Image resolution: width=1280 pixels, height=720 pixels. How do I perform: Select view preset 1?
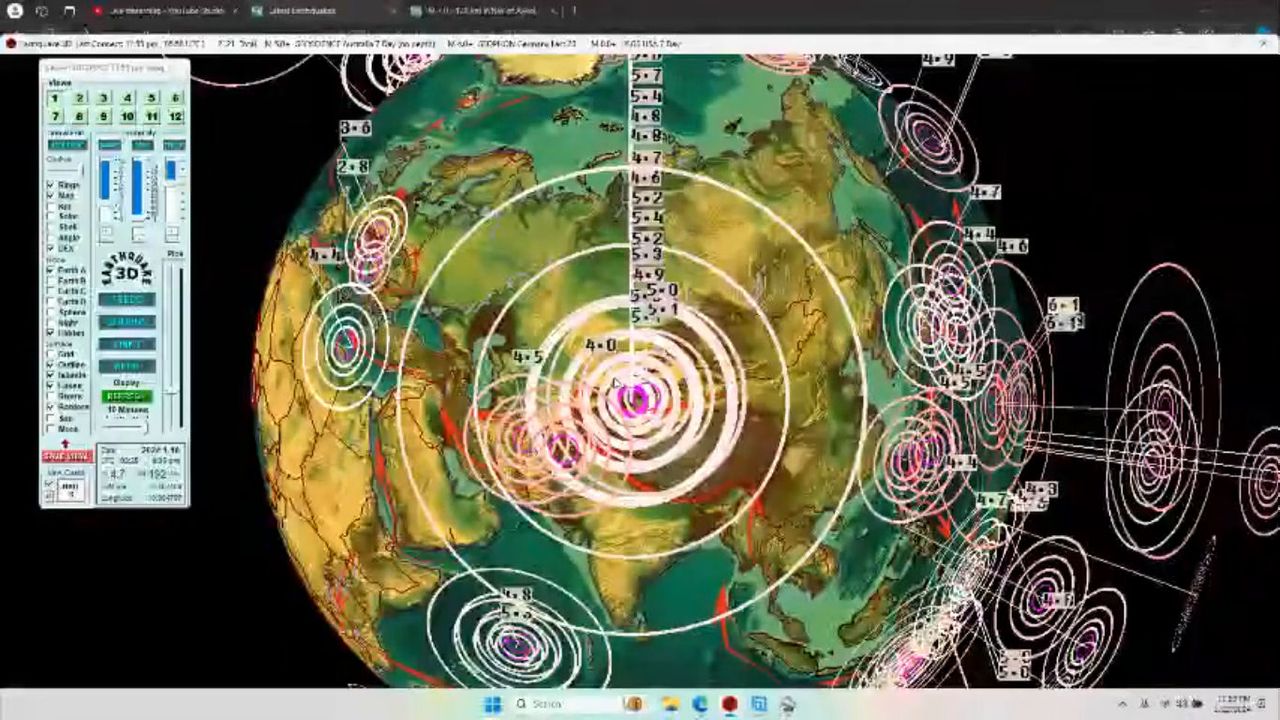[55, 98]
